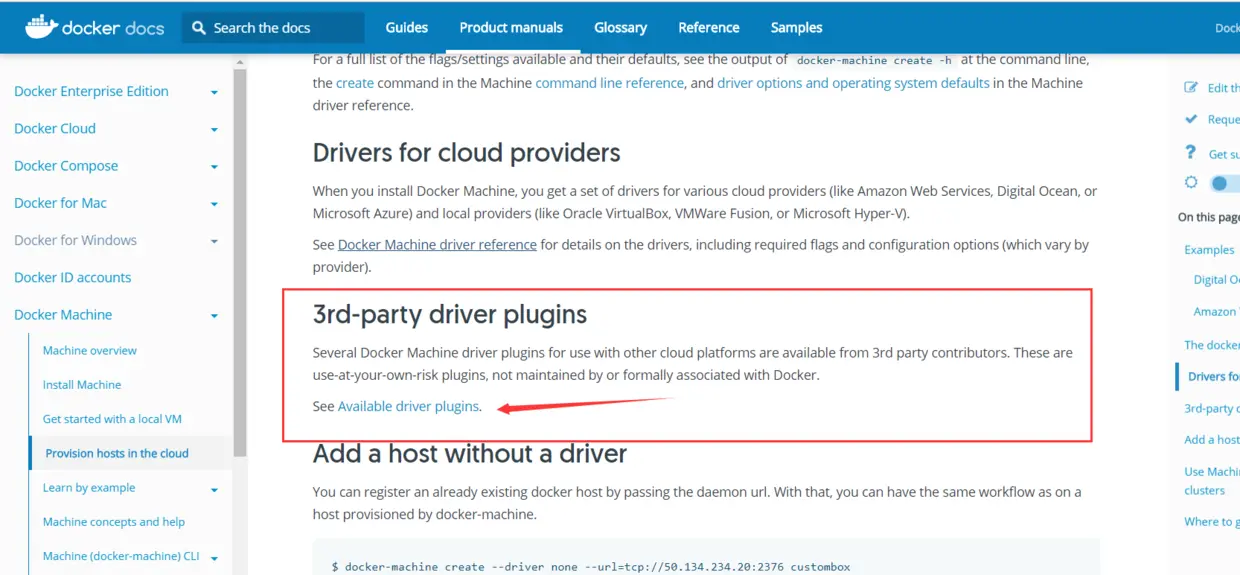Open Machine (docker-machine) CLI in sidebar

(121, 556)
